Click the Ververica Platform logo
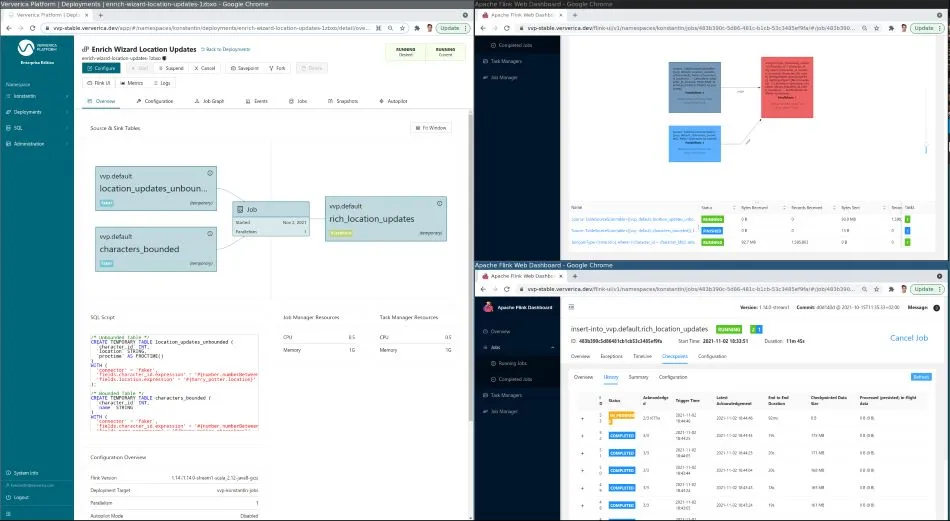The width and height of the screenshot is (950, 521). [x=37, y=50]
